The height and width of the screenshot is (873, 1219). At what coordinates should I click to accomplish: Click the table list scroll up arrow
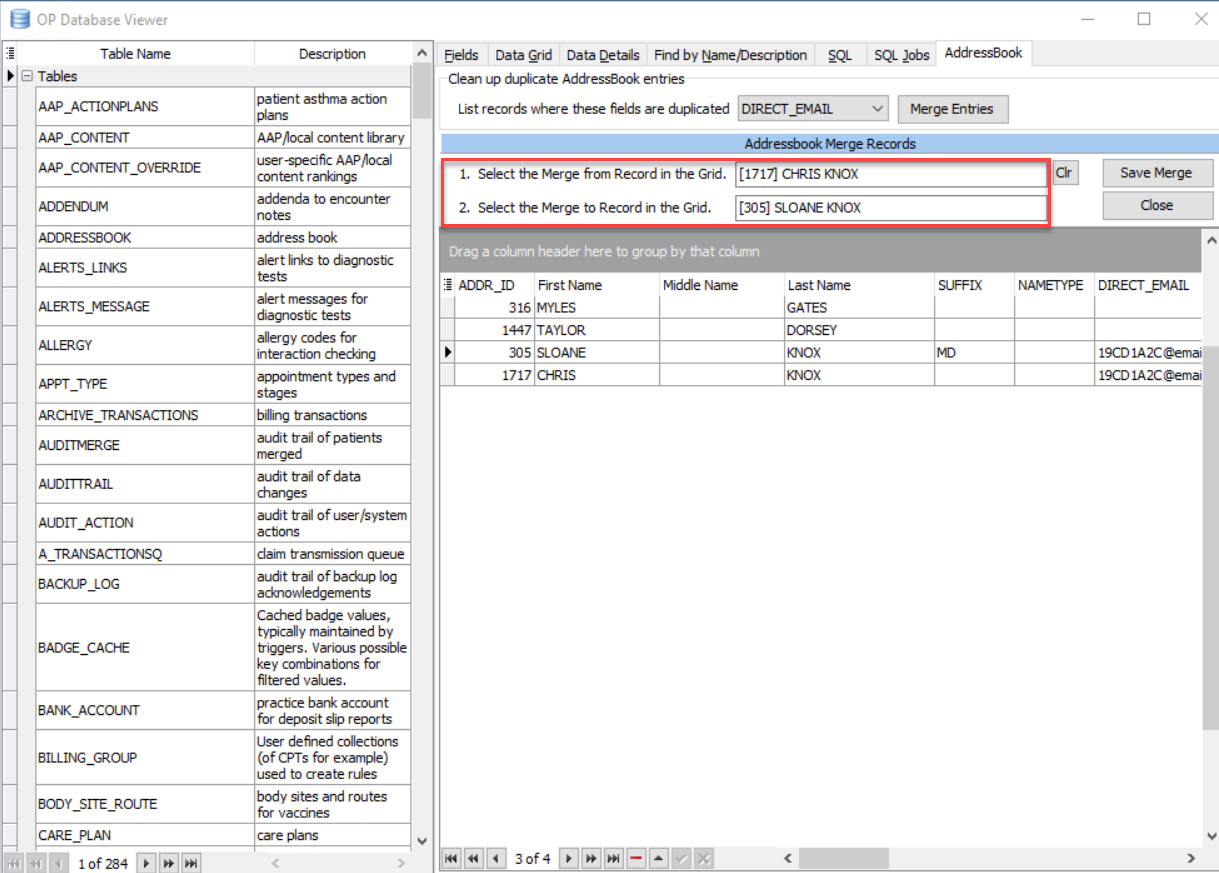(421, 53)
